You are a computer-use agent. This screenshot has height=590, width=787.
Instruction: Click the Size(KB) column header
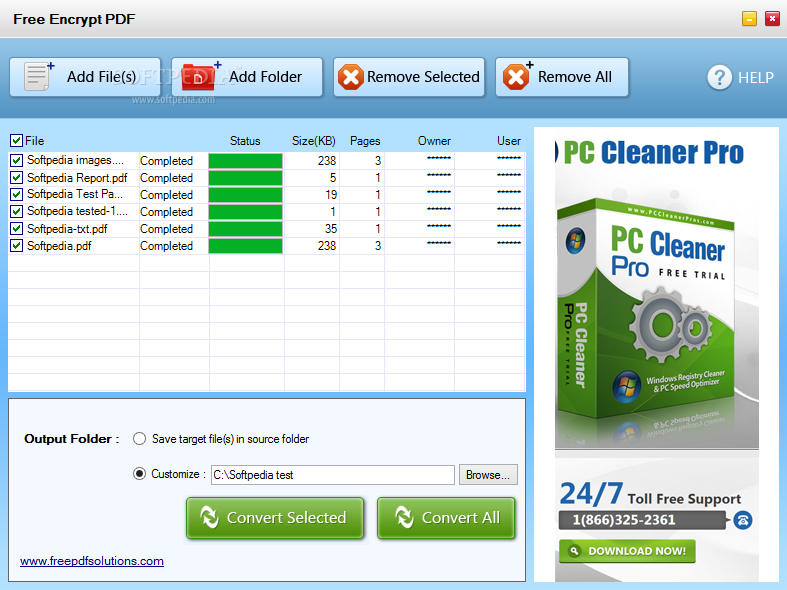(314, 141)
